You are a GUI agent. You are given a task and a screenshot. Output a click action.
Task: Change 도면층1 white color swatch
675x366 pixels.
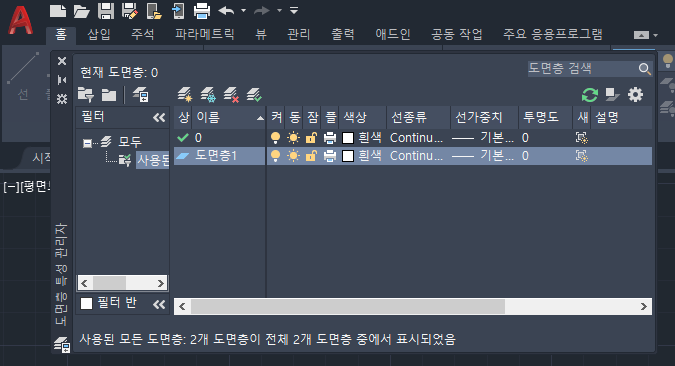348,155
